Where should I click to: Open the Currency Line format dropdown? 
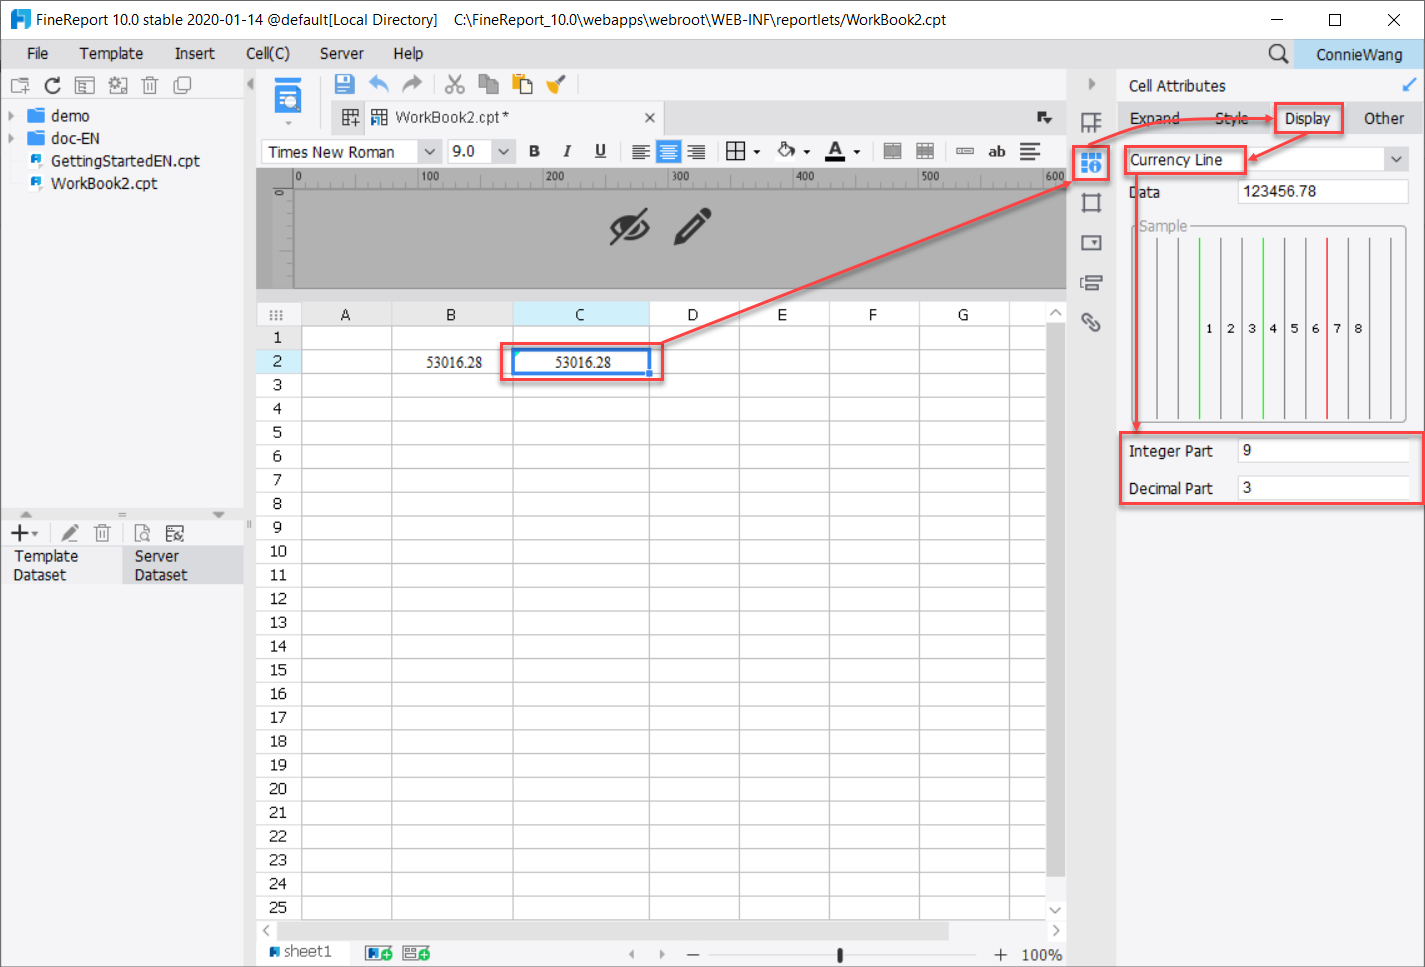(1395, 159)
